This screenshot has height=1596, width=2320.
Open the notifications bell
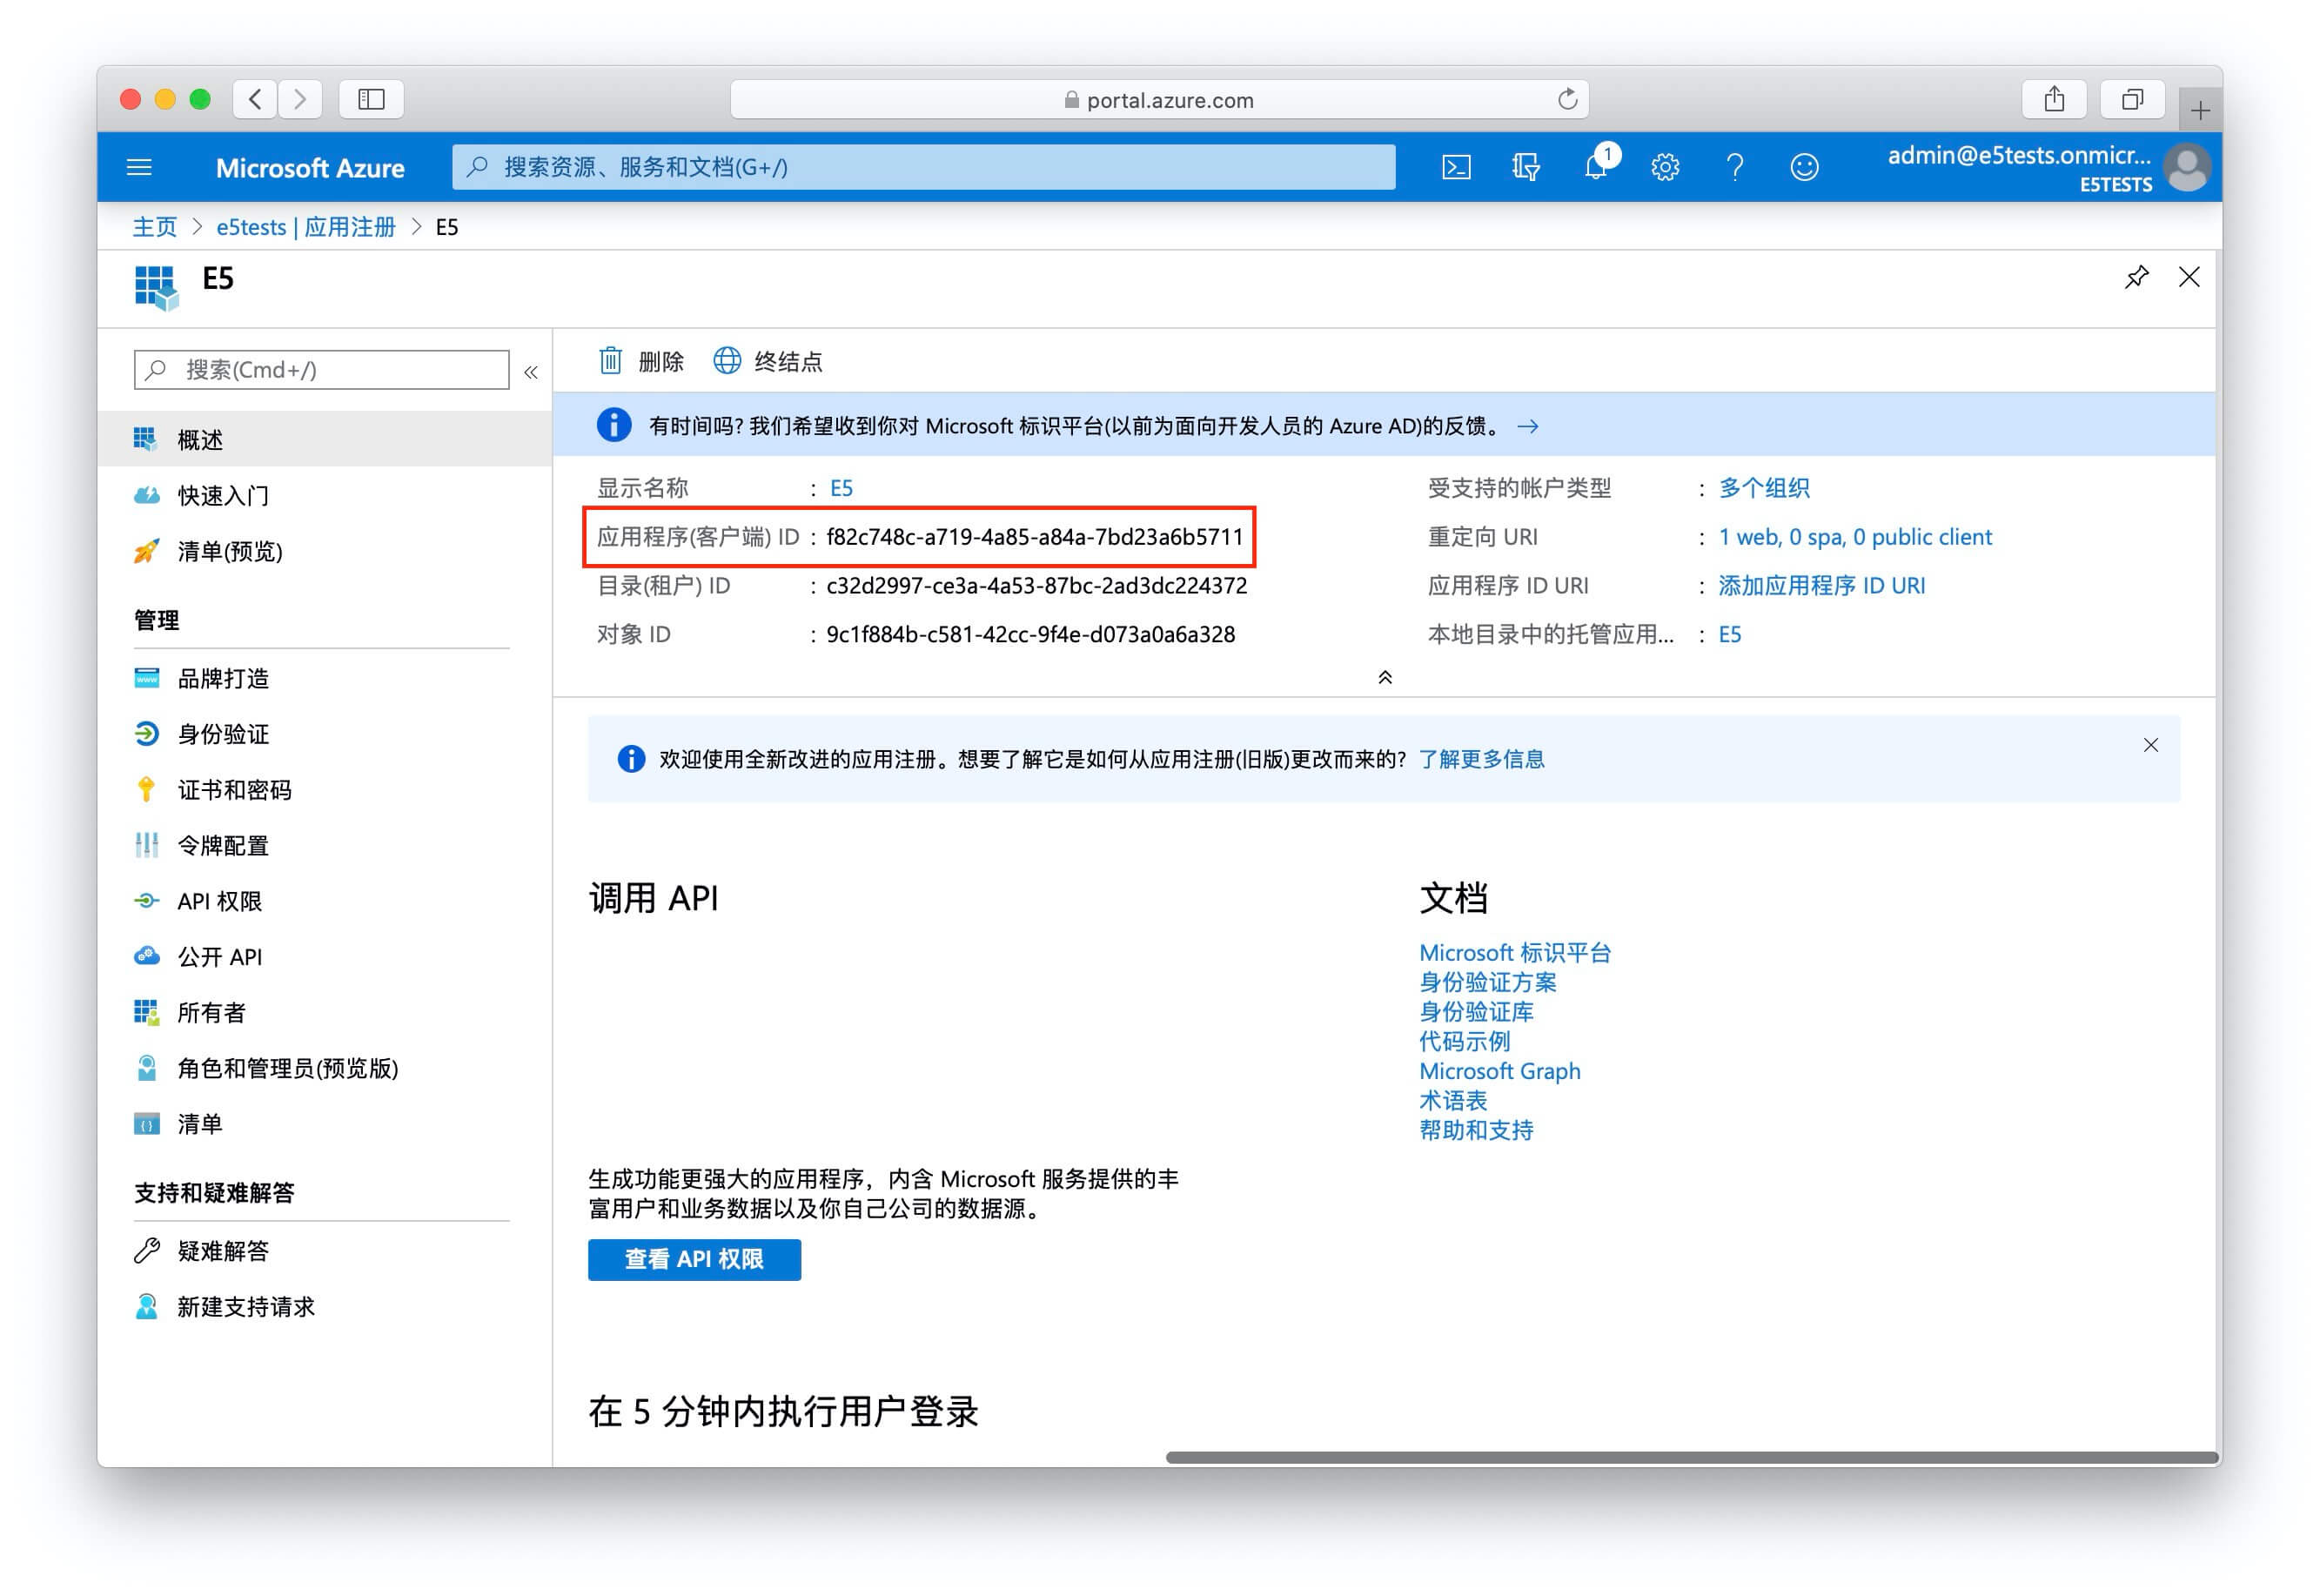(x=1596, y=166)
